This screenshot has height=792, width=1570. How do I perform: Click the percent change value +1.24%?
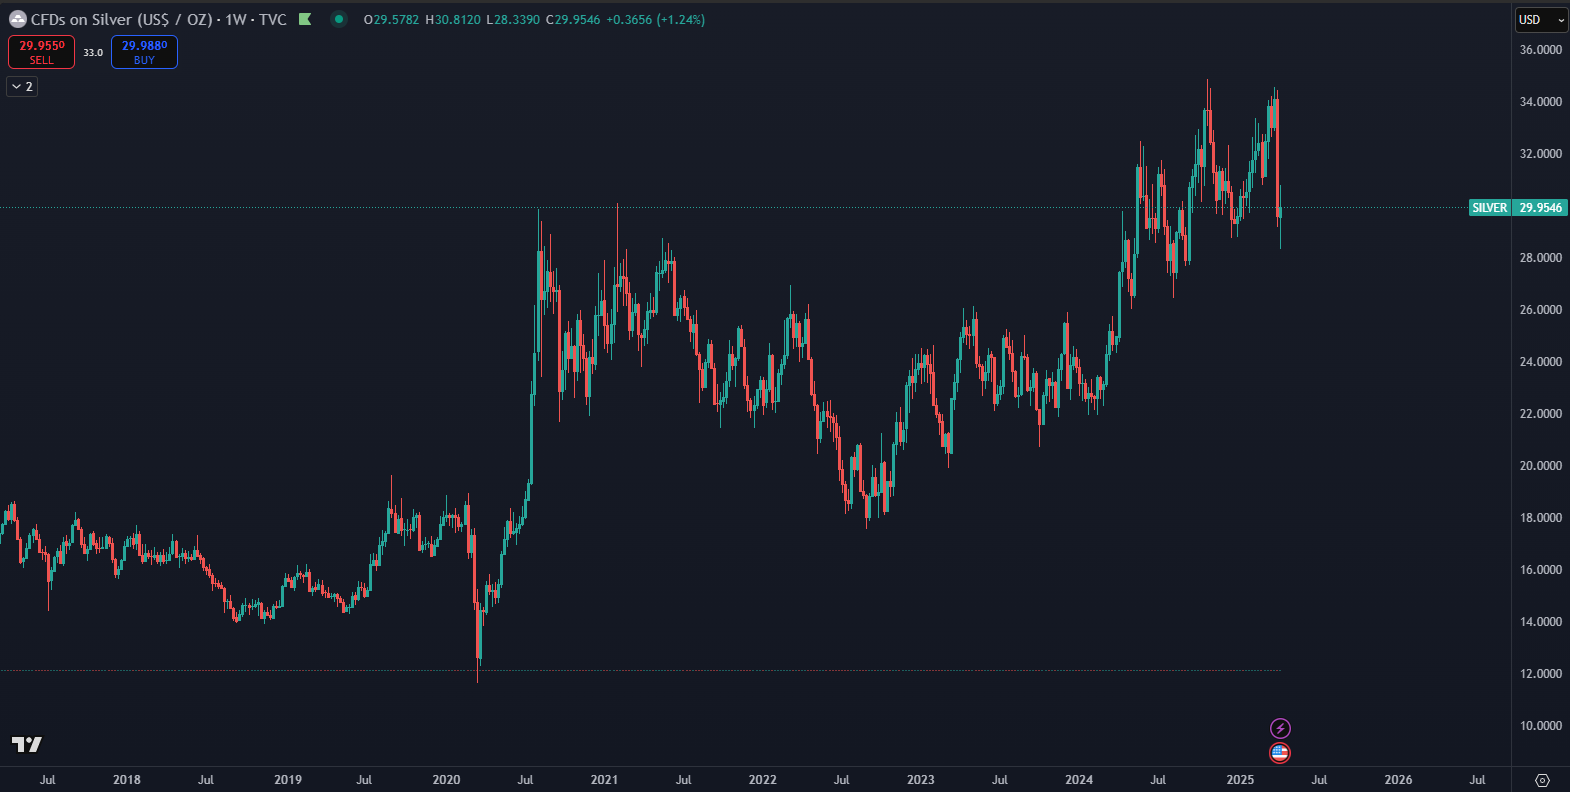681,20
